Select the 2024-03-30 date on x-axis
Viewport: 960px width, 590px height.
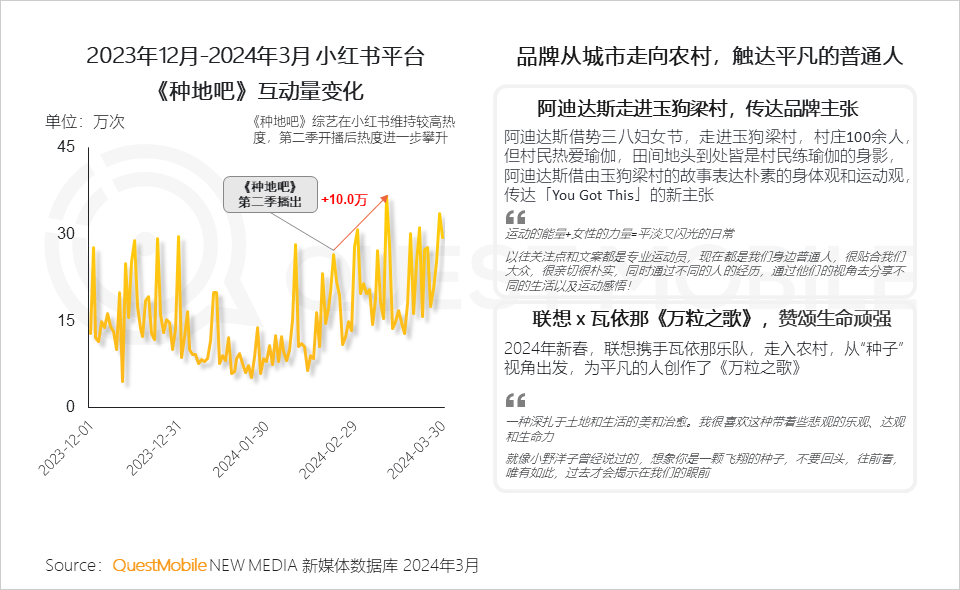pyautogui.click(x=417, y=447)
